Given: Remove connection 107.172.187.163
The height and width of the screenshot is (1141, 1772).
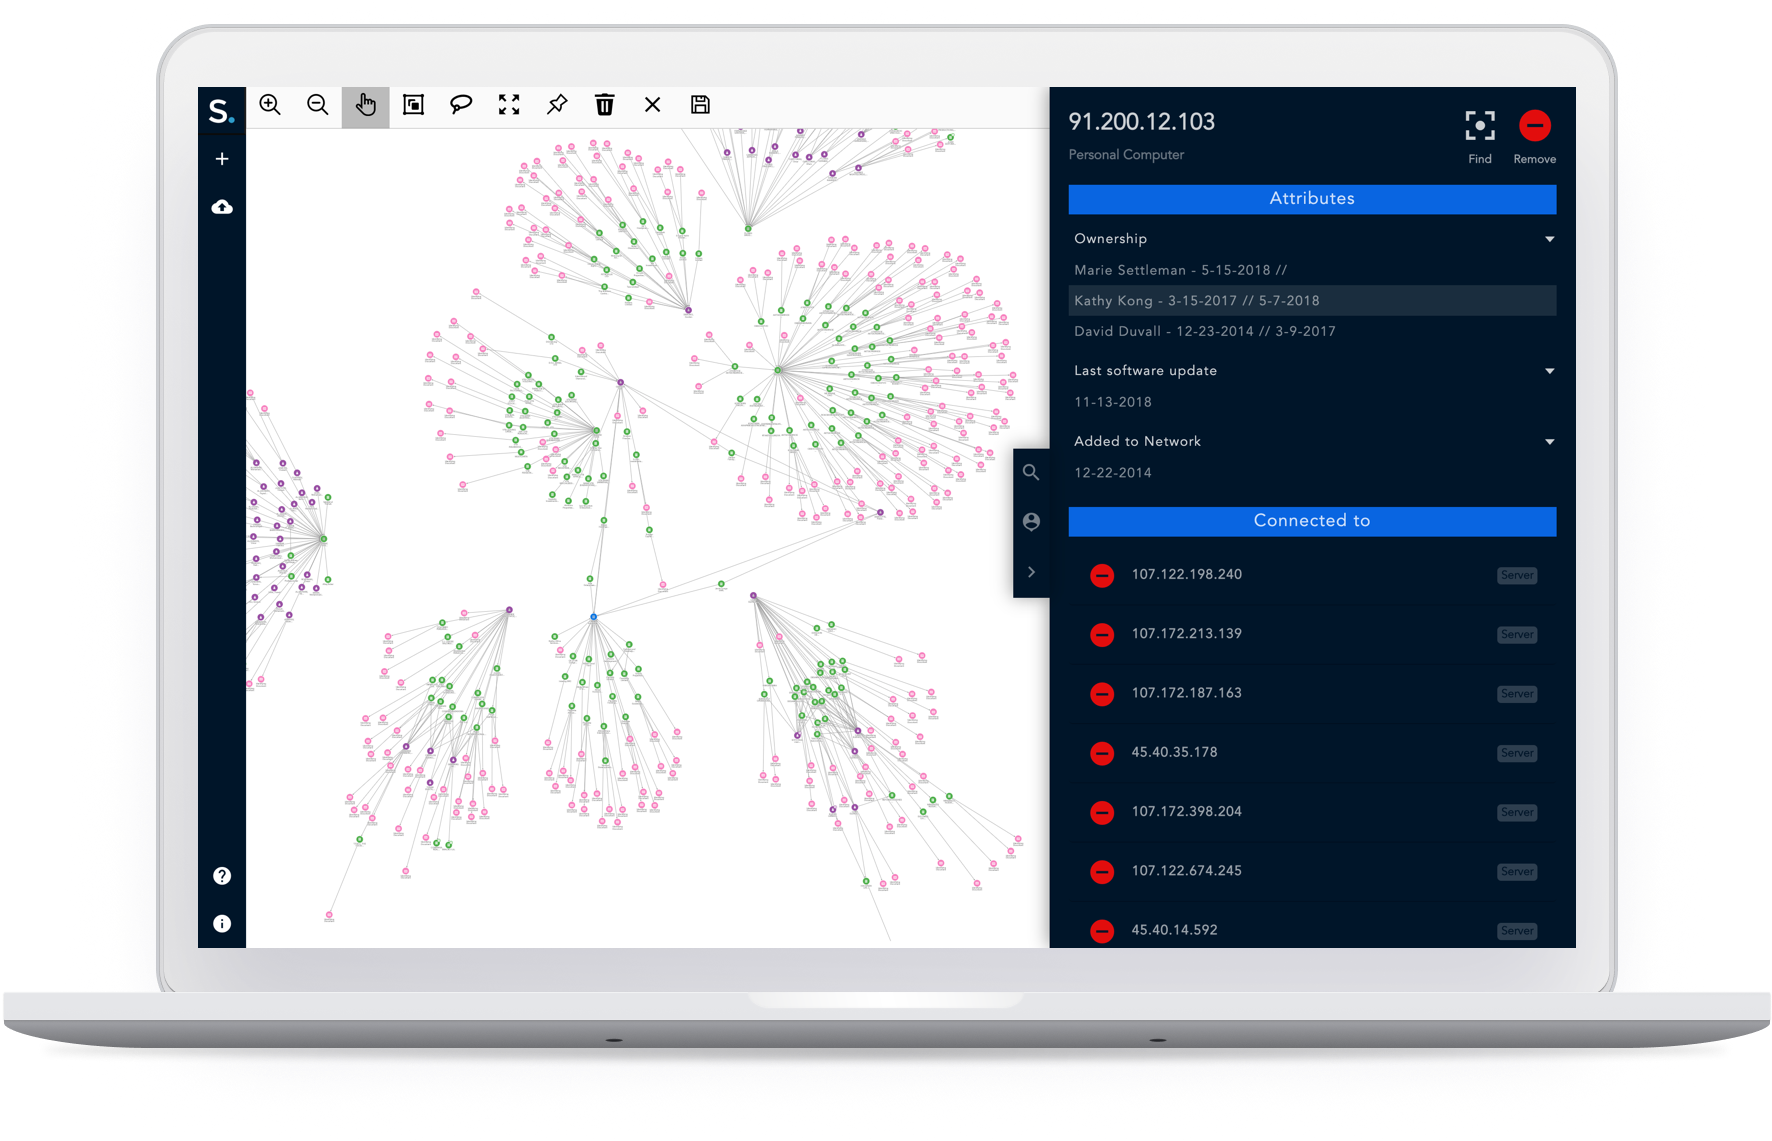Looking at the screenshot, I should pyautogui.click(x=1102, y=694).
